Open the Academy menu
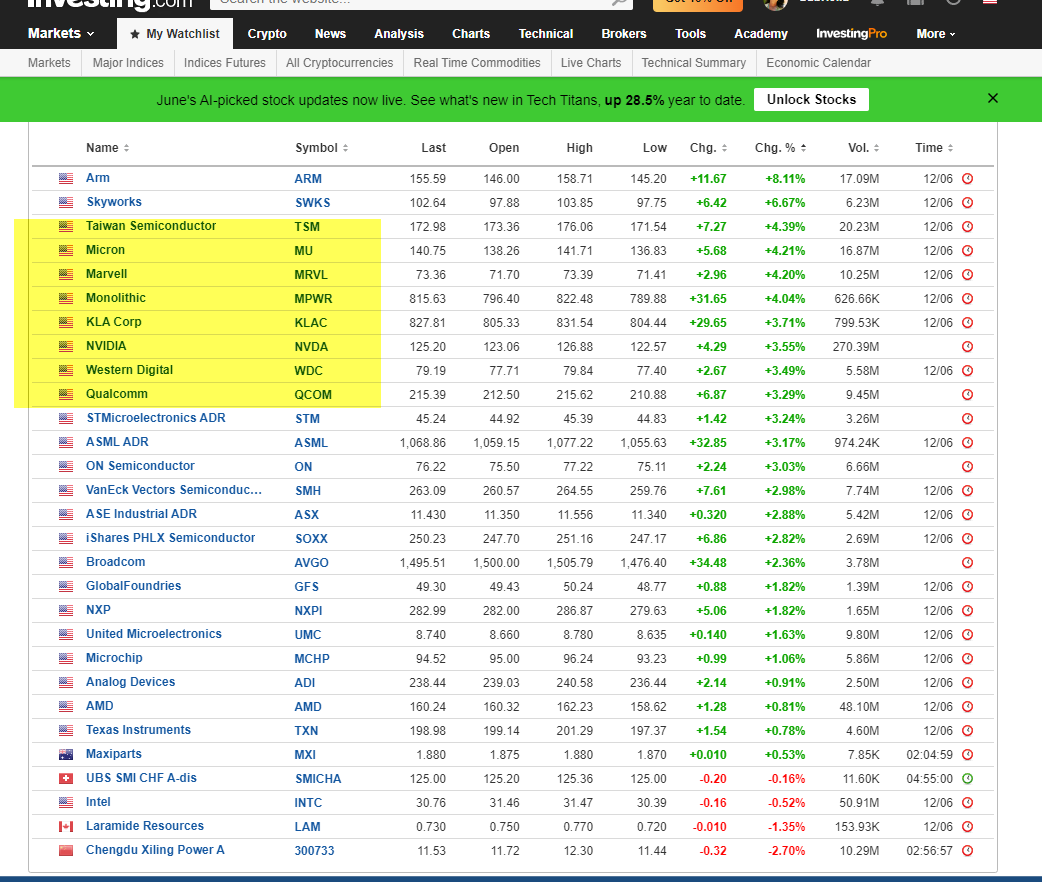The width and height of the screenshot is (1042, 882). pyautogui.click(x=761, y=34)
